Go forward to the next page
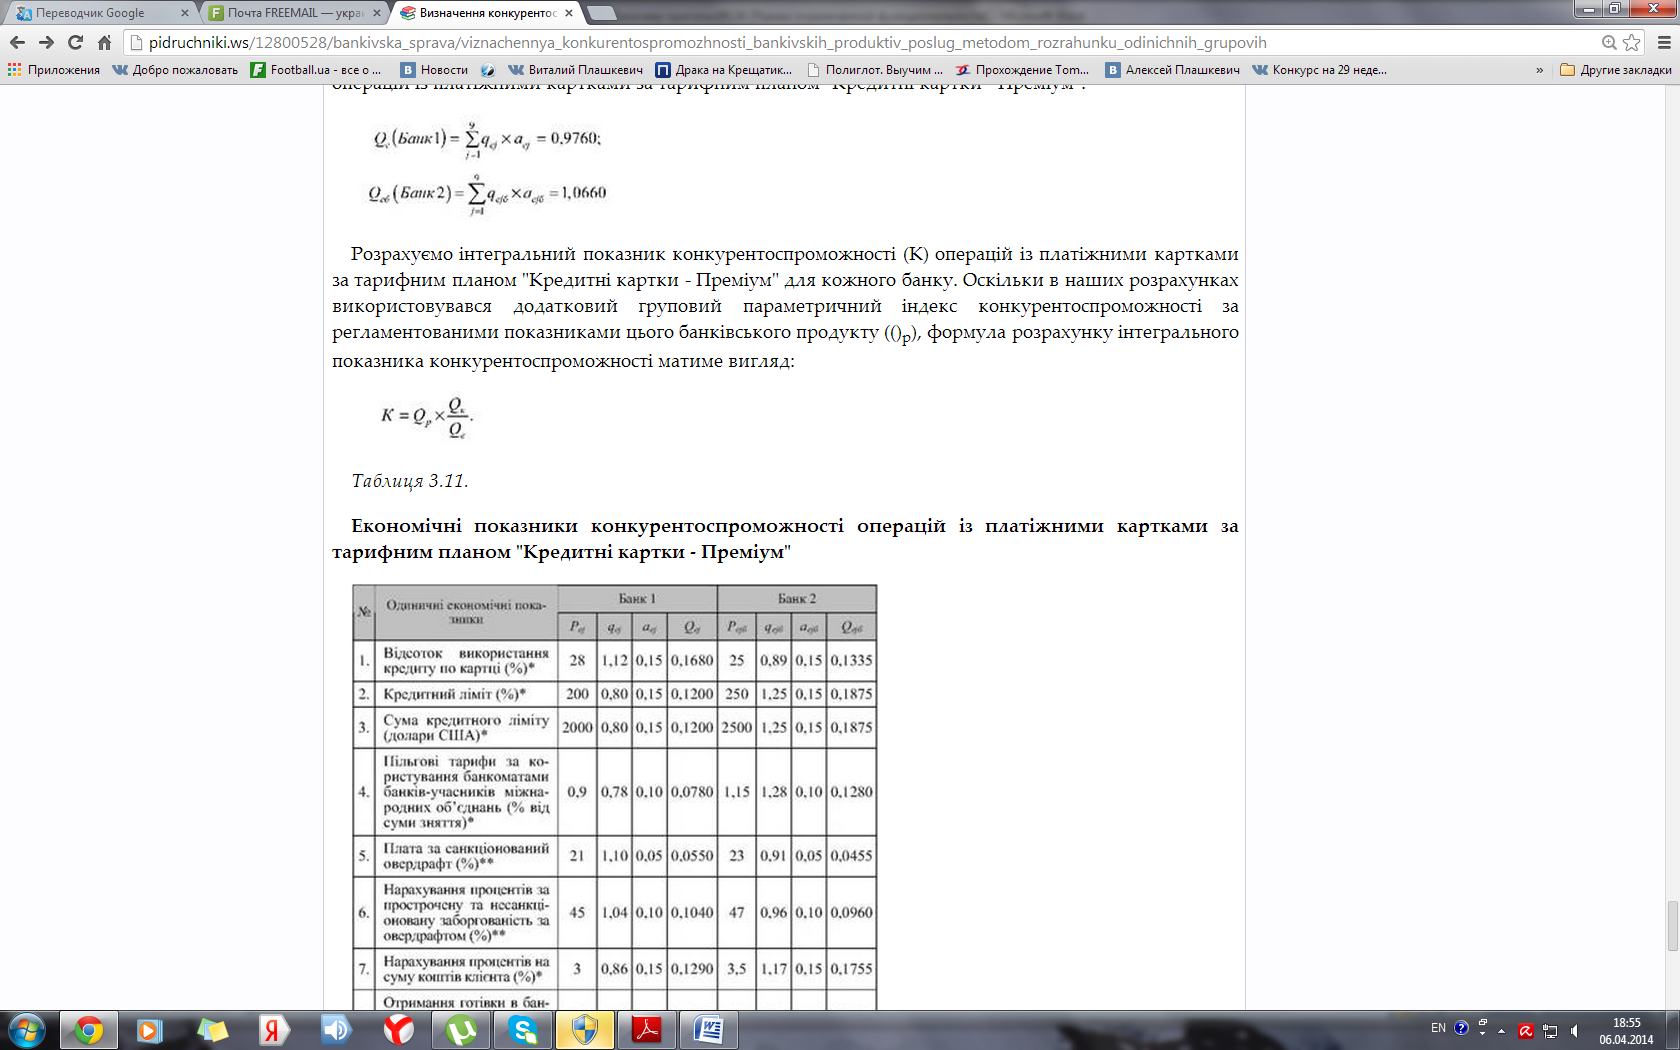 click(x=46, y=42)
